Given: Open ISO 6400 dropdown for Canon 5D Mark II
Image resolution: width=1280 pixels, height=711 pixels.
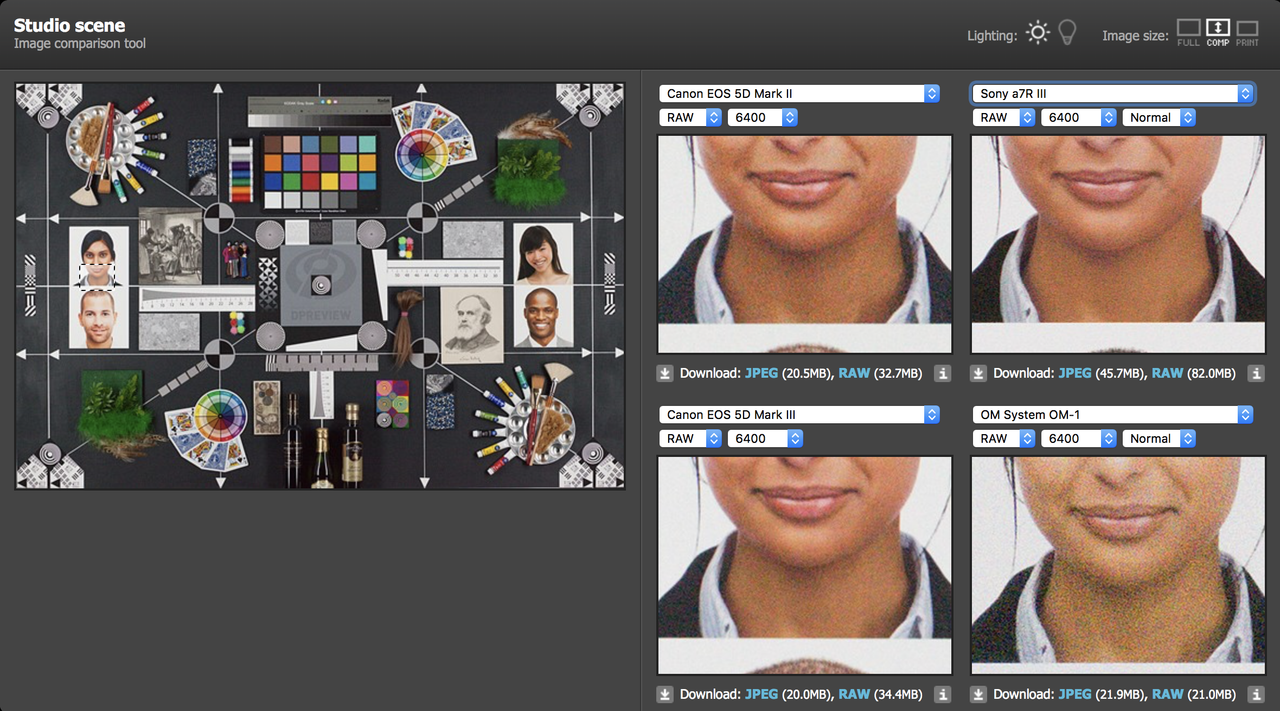Looking at the screenshot, I should coord(763,117).
